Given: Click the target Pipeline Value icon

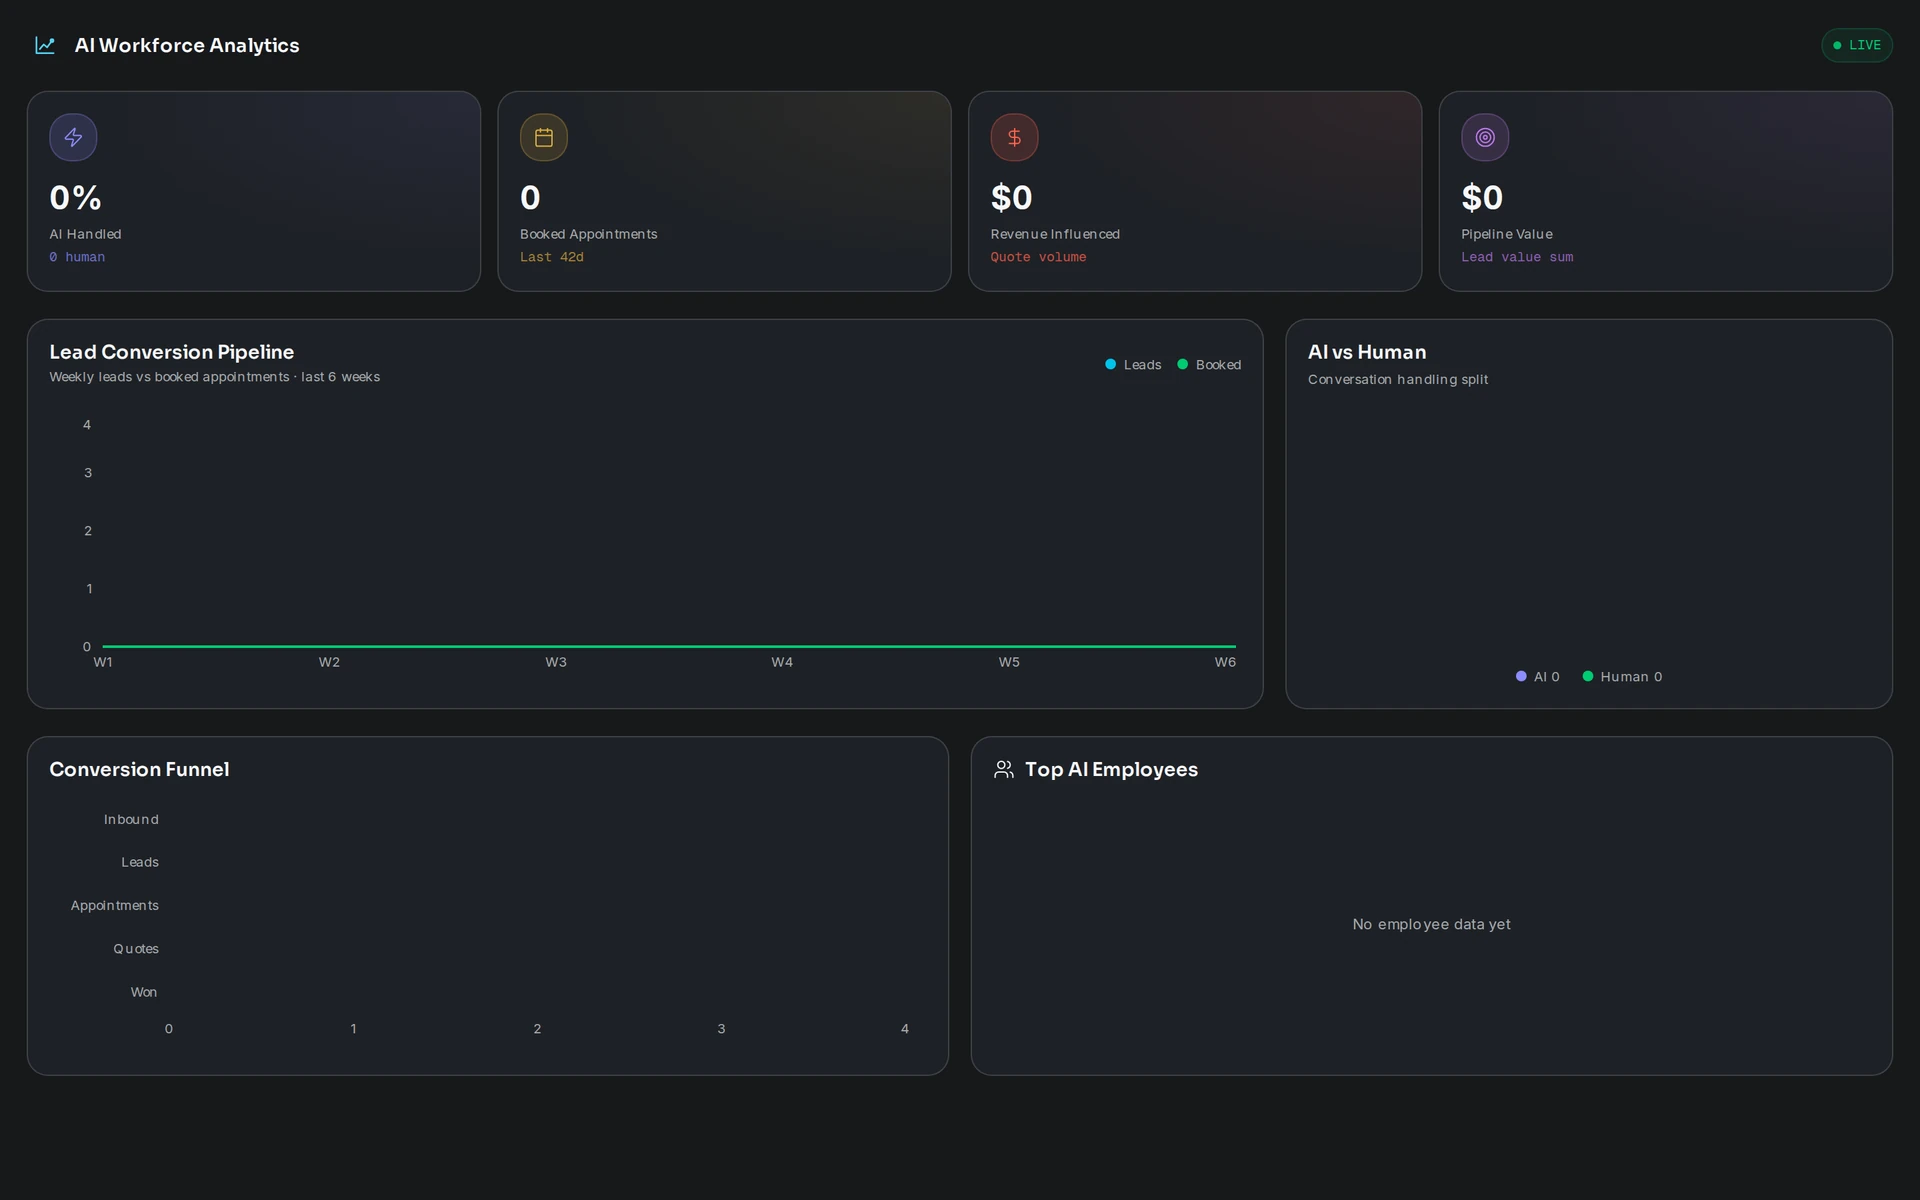Looking at the screenshot, I should 1485,137.
